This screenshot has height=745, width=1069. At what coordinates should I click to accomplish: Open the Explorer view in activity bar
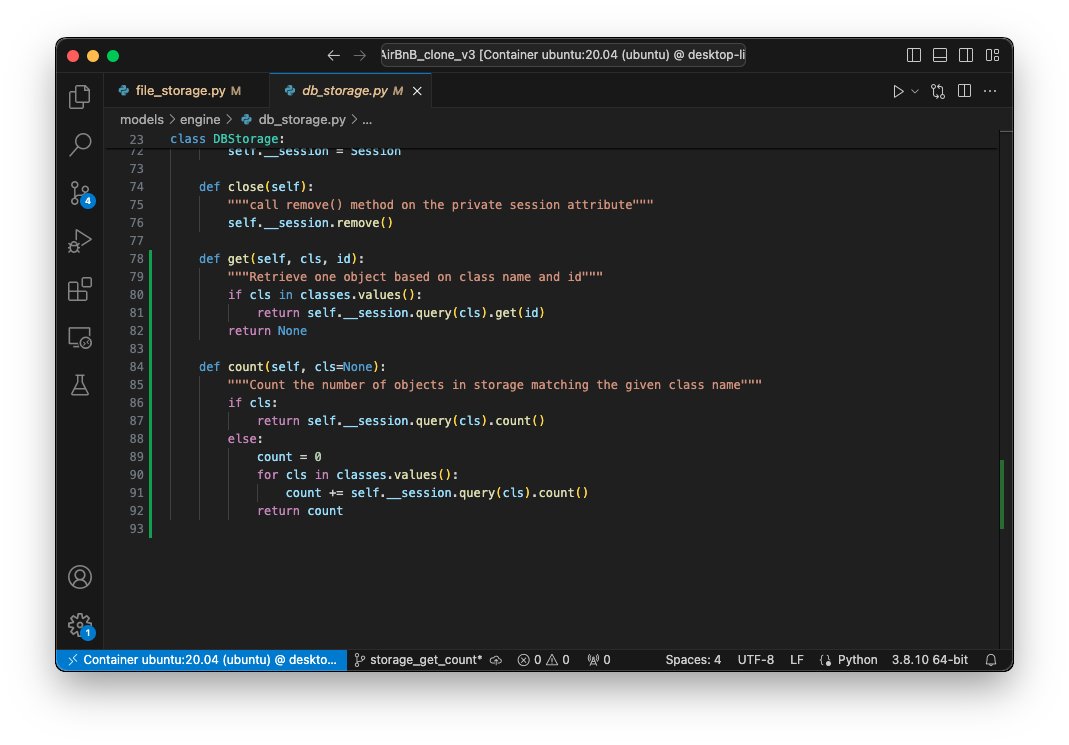point(80,97)
